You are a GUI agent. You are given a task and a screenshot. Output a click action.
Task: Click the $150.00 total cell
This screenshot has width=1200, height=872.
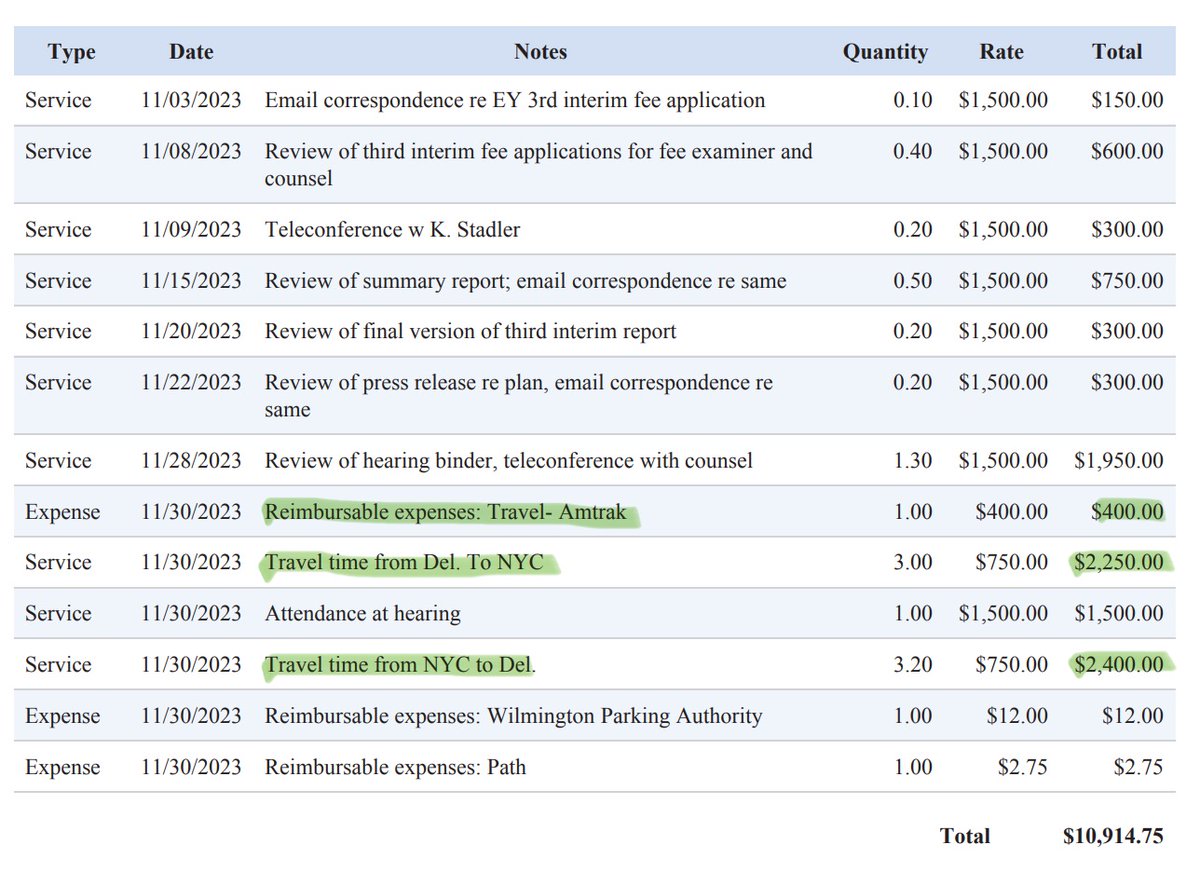[x=1127, y=100]
